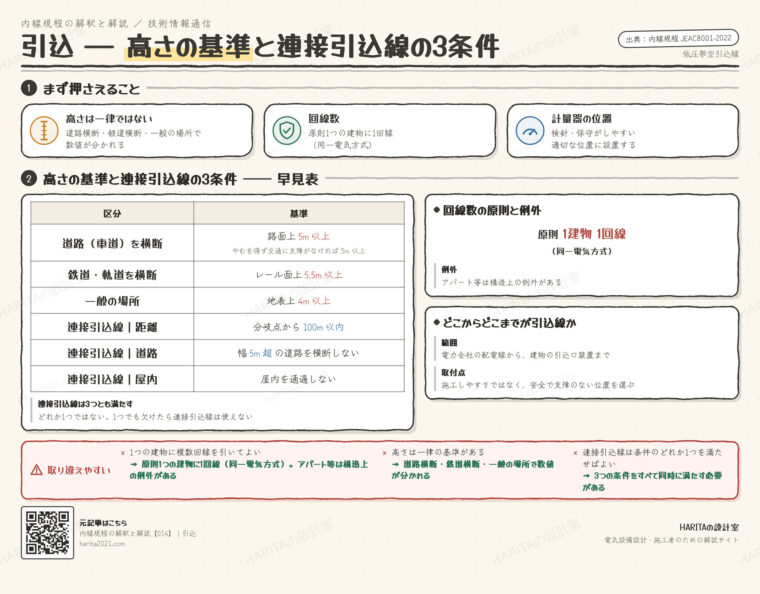
Task: Select the 連接引込線|距離 row label
Action: tap(112, 327)
